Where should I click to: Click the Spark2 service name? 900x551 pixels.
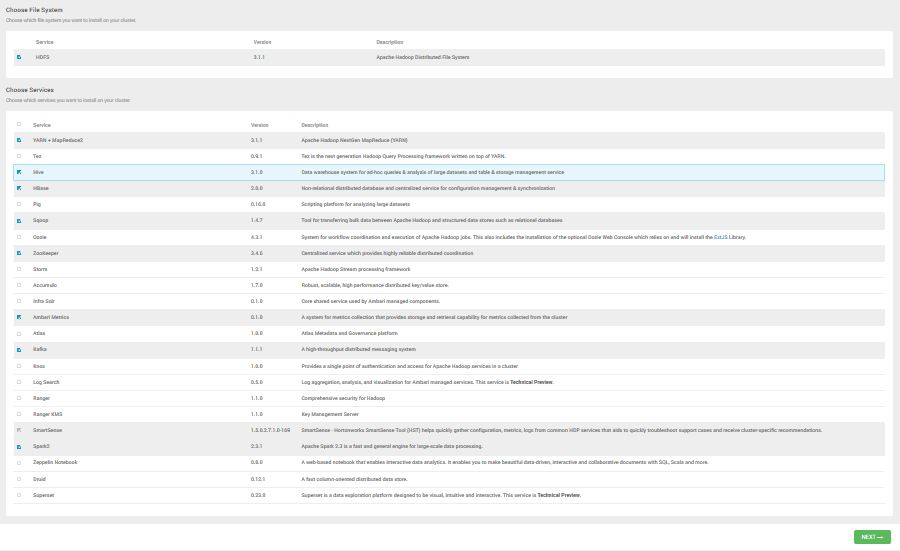[41, 447]
